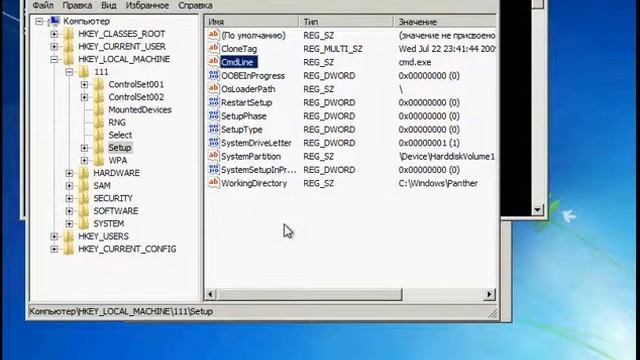
Task: Click the HKEY_CLASSES_ROOT folder icon
Action: (69, 34)
